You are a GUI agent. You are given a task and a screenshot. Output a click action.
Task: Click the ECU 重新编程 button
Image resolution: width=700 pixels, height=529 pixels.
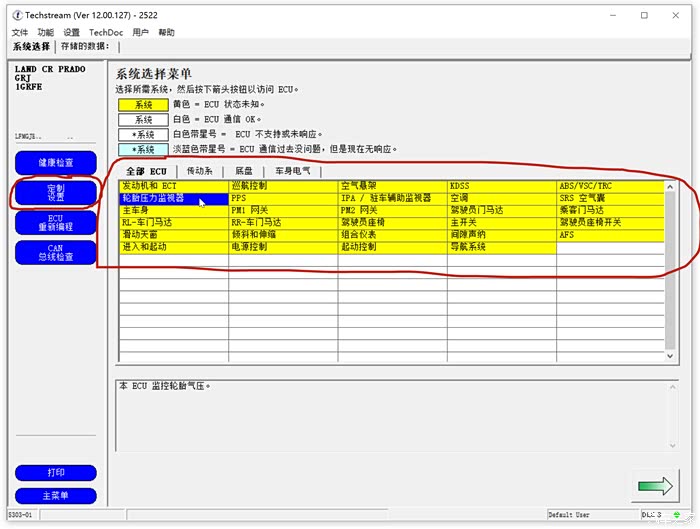56,223
